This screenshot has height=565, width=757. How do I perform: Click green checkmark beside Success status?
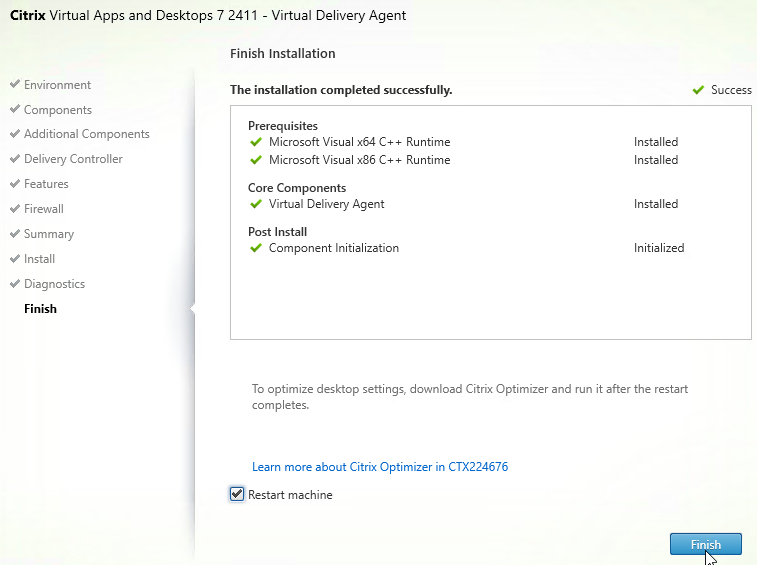pos(698,90)
